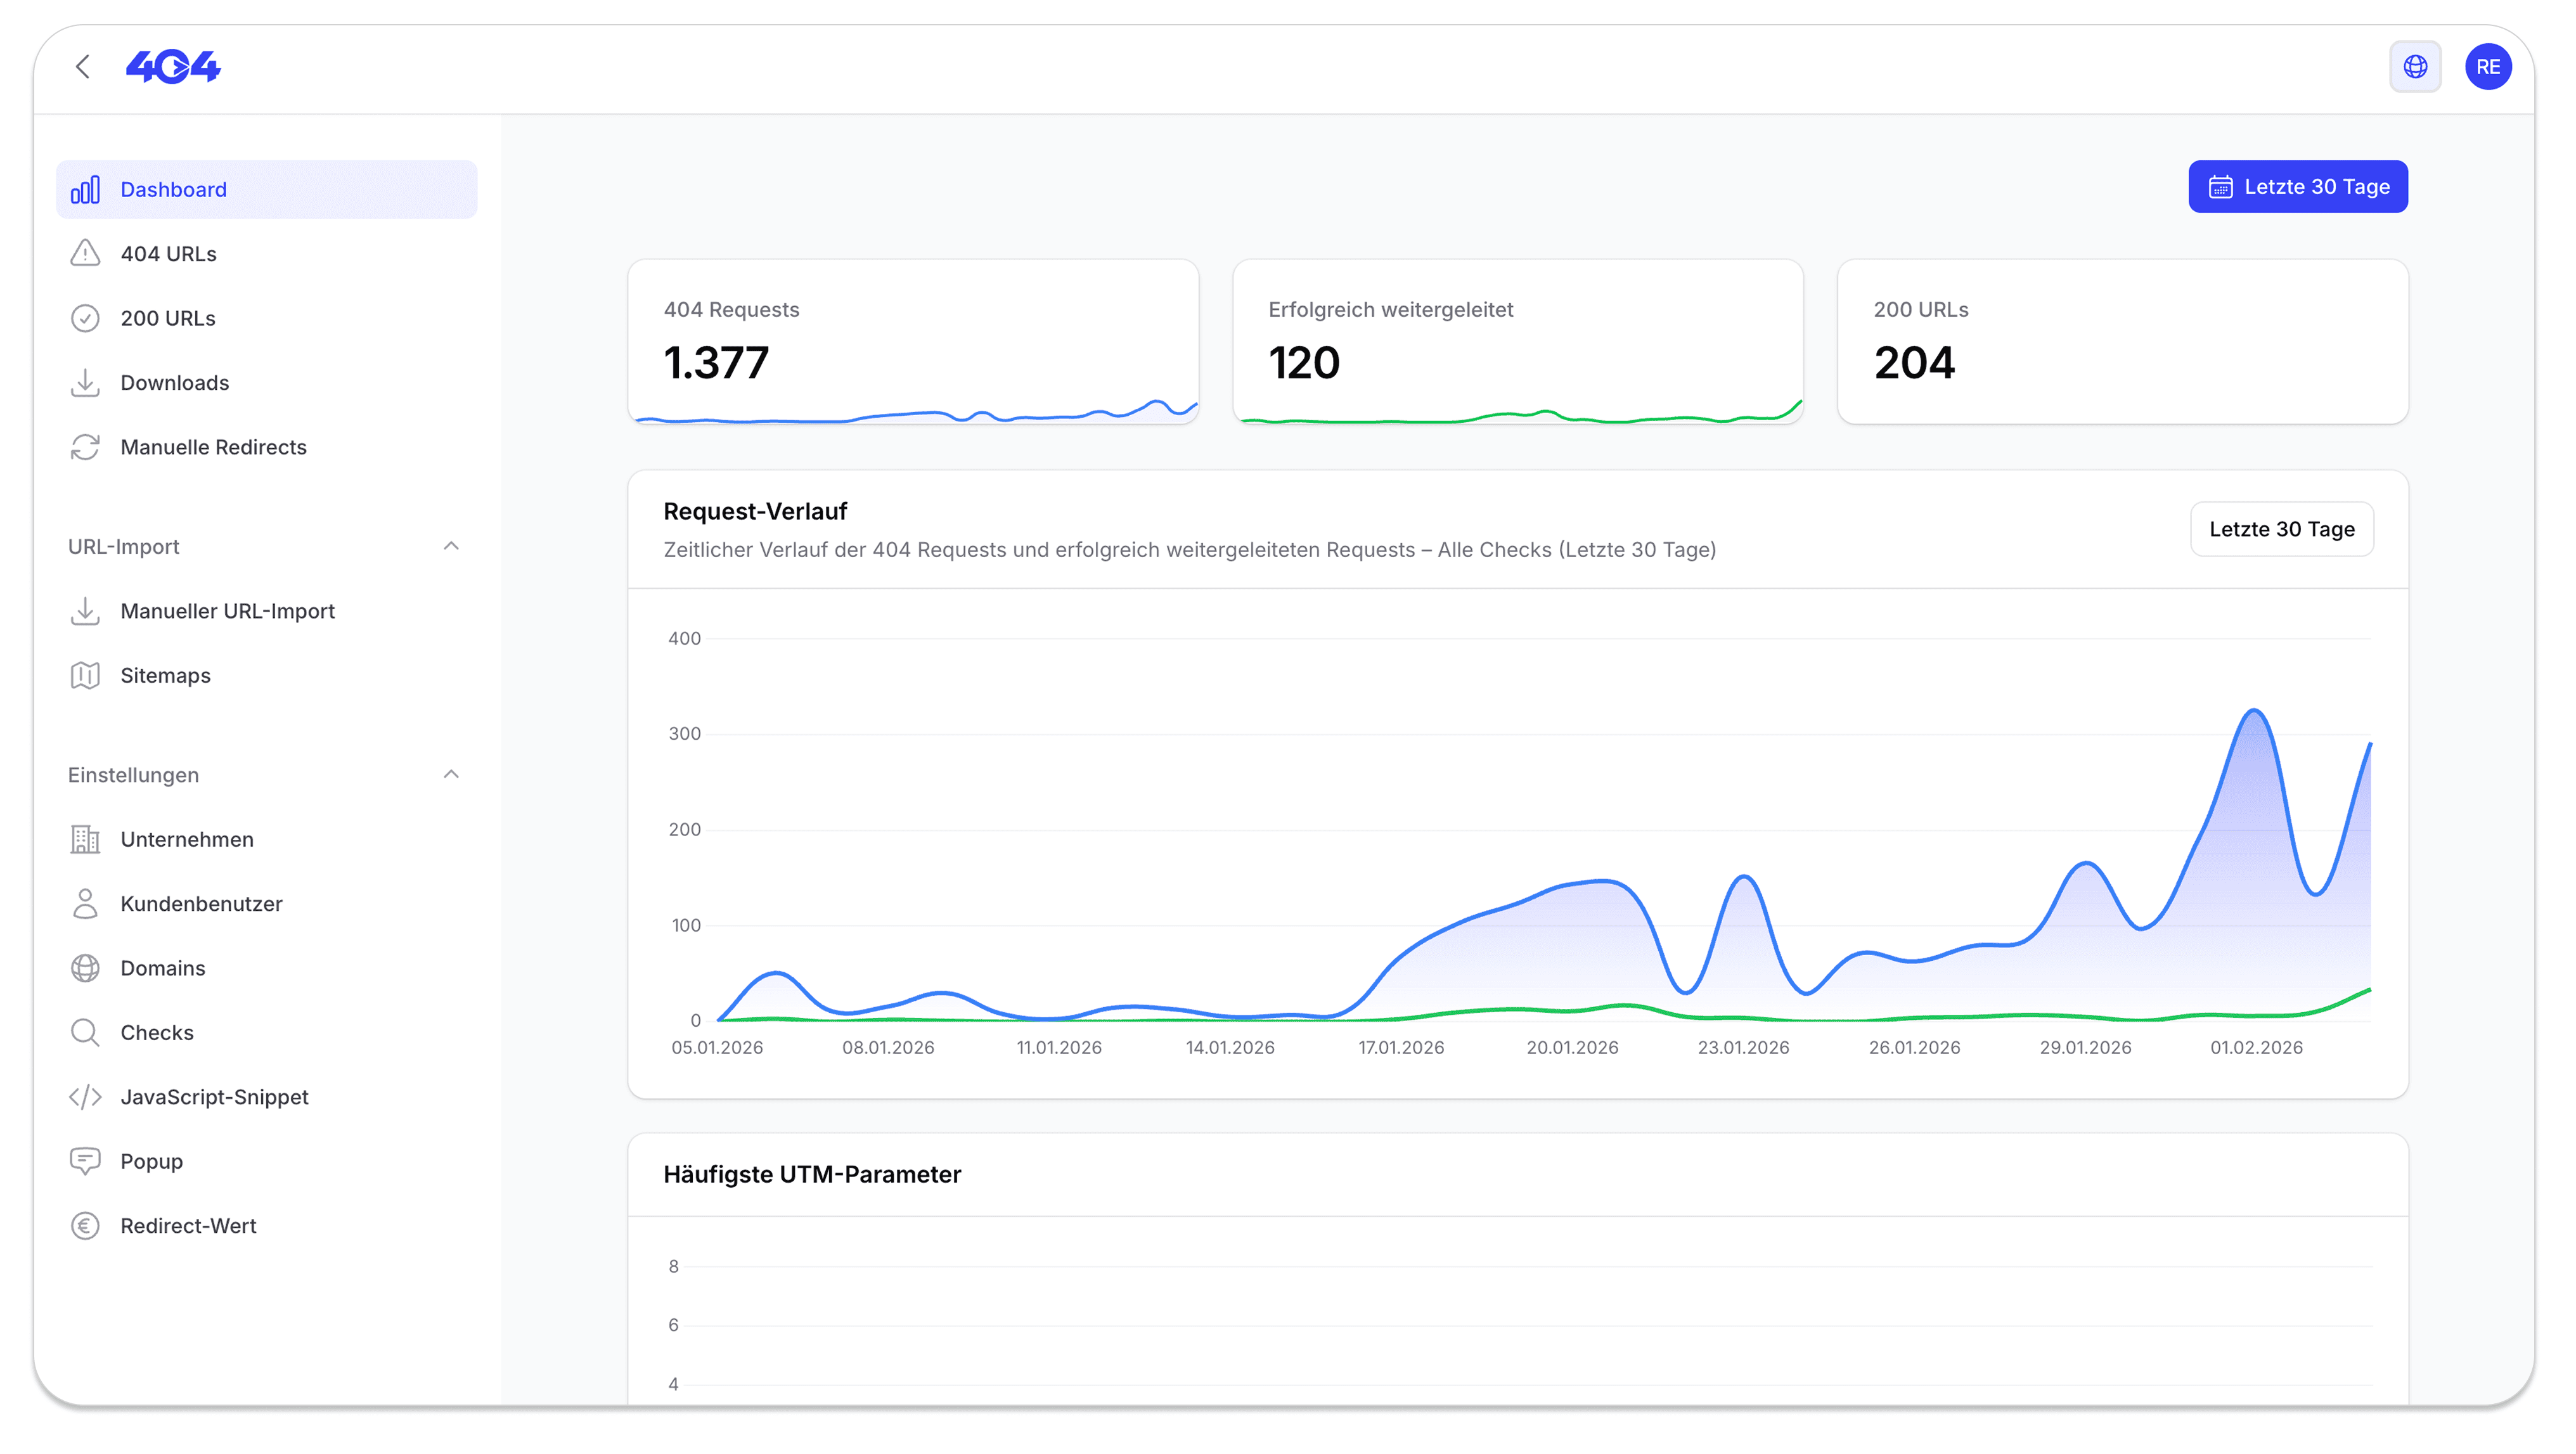This screenshot has width=2576, height=1454.
Task: Go to Downloads in the sidebar
Action: point(174,382)
